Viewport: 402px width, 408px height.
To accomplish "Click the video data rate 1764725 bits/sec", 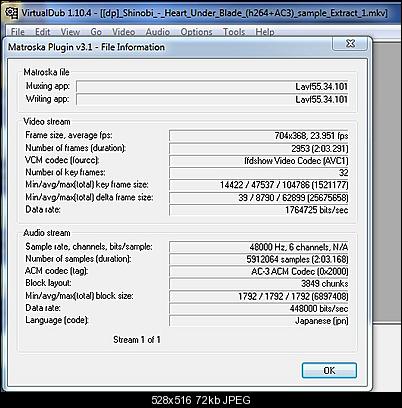I will 259,210.
